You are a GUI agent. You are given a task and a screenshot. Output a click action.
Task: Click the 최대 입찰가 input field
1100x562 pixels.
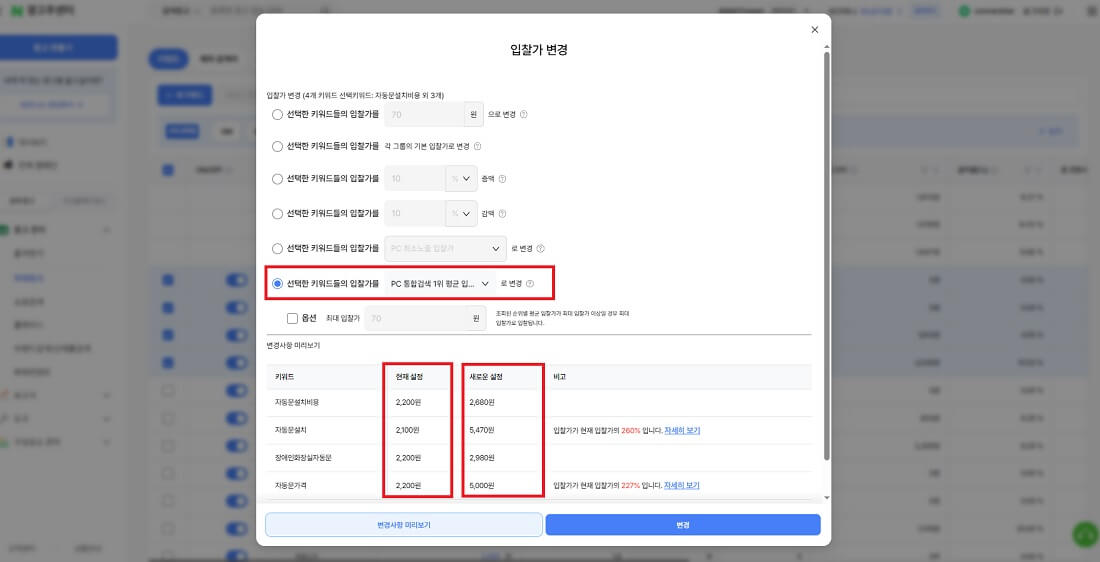(415, 319)
